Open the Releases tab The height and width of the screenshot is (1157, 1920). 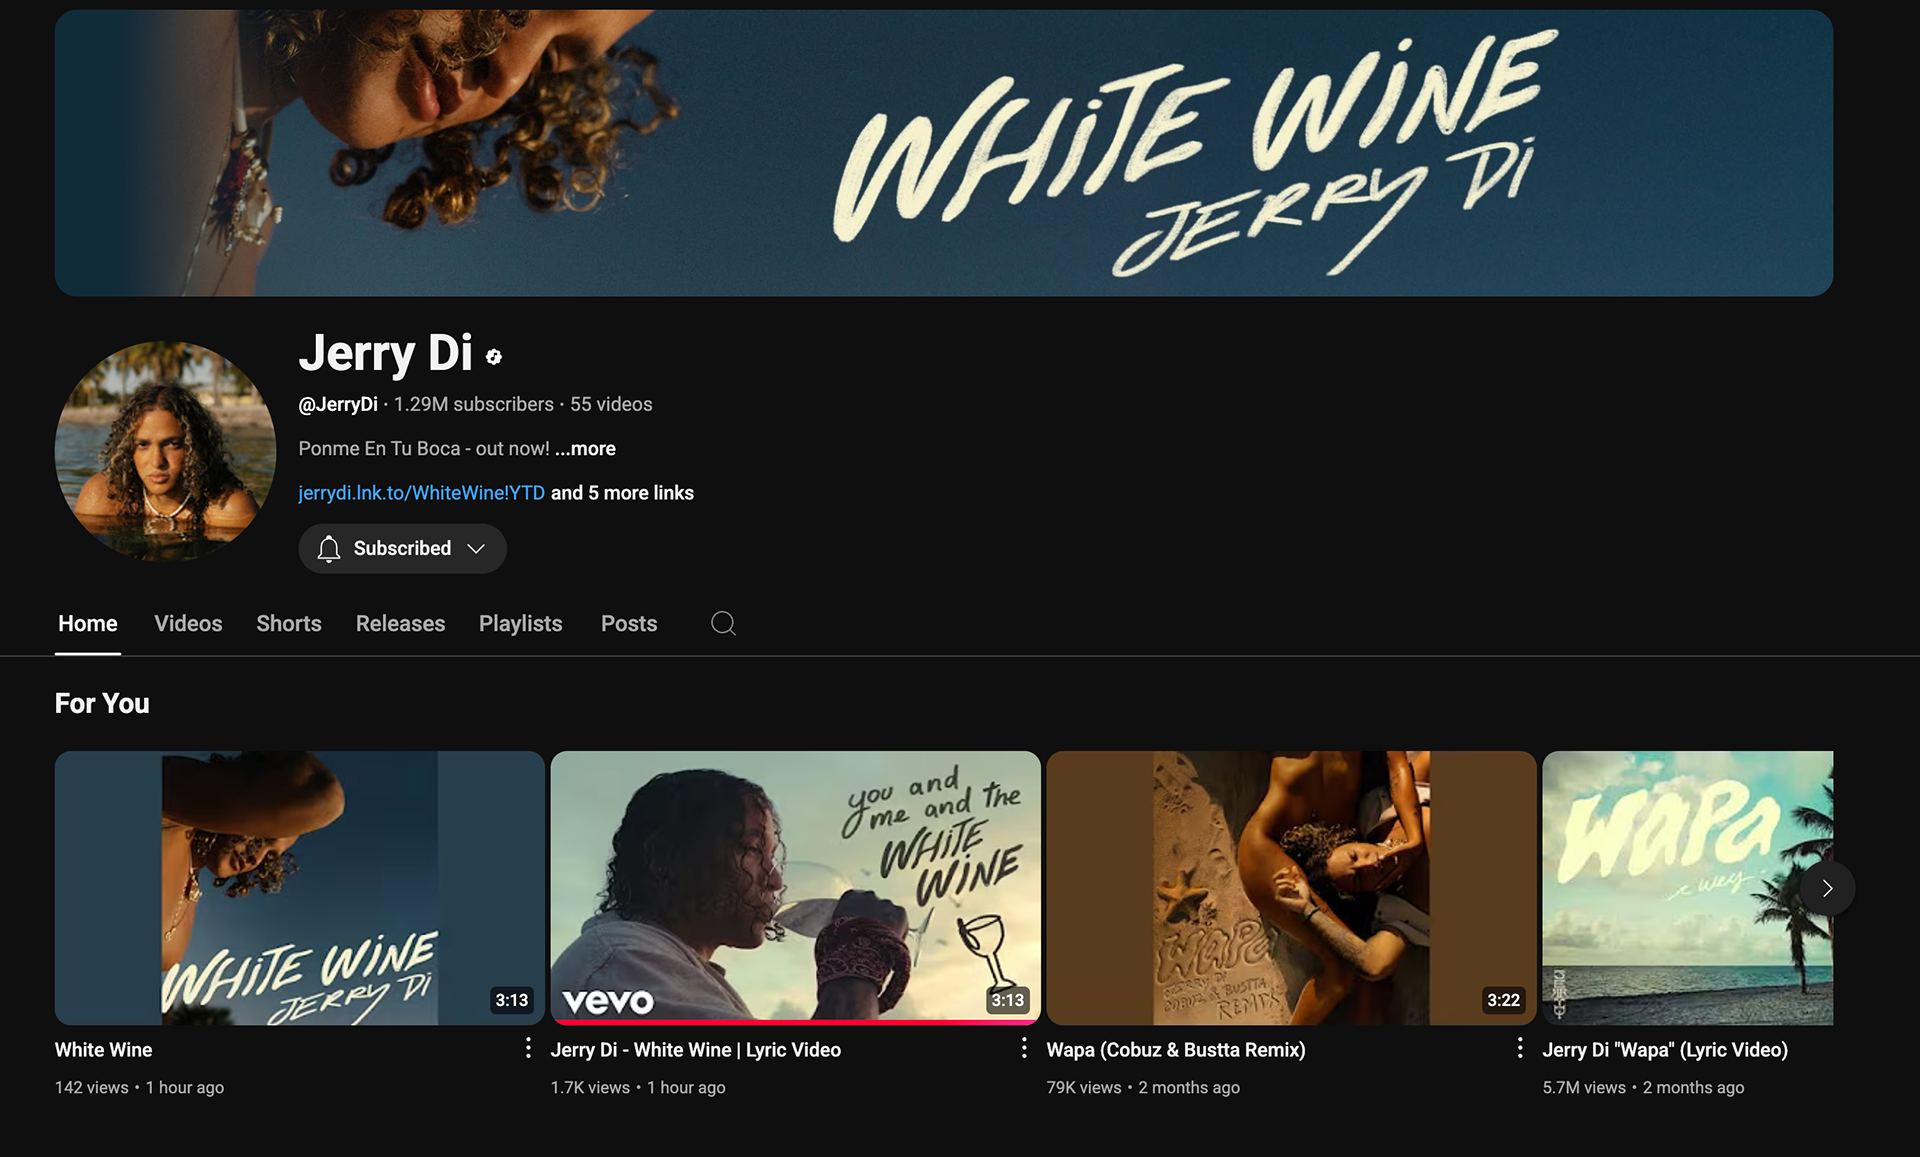(400, 623)
